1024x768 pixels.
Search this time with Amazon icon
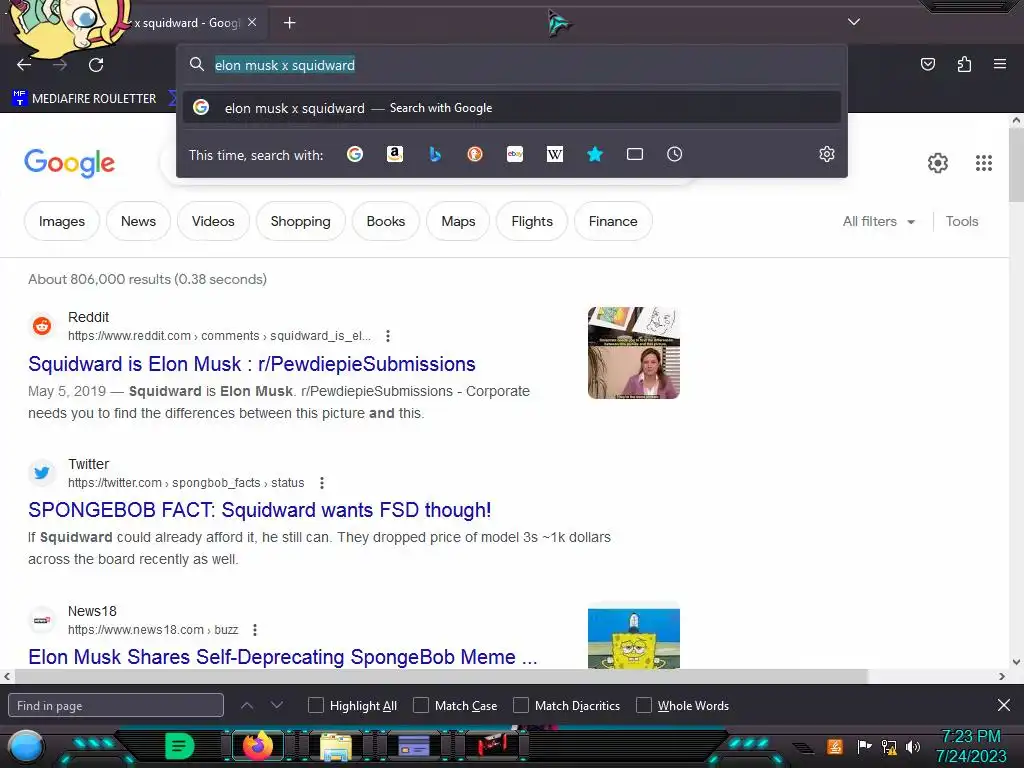394,154
